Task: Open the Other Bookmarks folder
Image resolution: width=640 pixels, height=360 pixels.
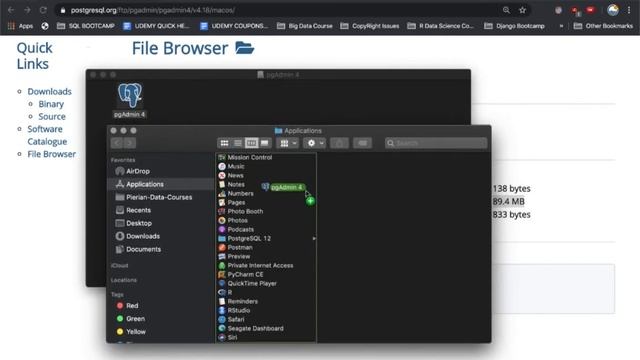Action: point(603,26)
